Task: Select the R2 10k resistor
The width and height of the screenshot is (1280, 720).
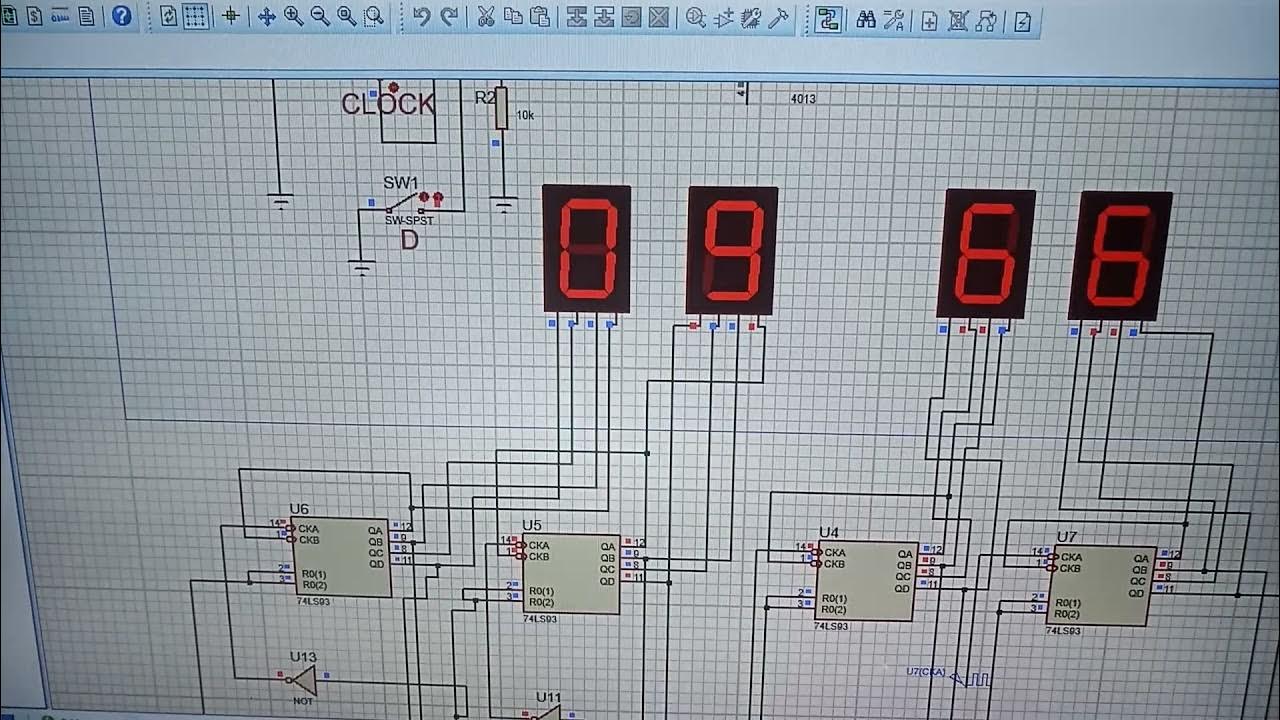Action: pyautogui.click(x=501, y=108)
